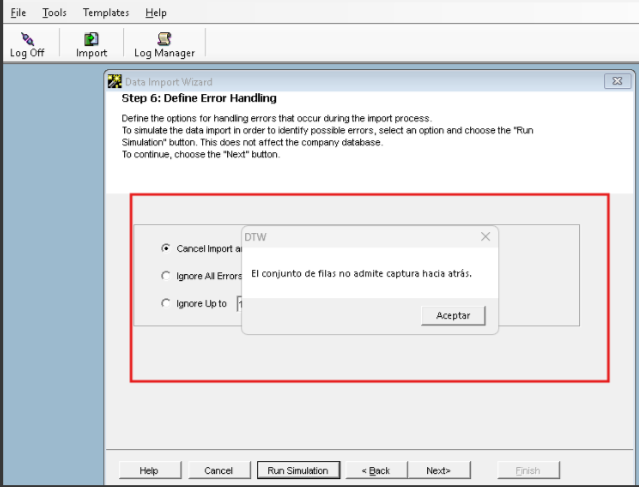Click the Data Import Wizard title icon
The height and width of the screenshot is (487, 639).
click(x=115, y=82)
